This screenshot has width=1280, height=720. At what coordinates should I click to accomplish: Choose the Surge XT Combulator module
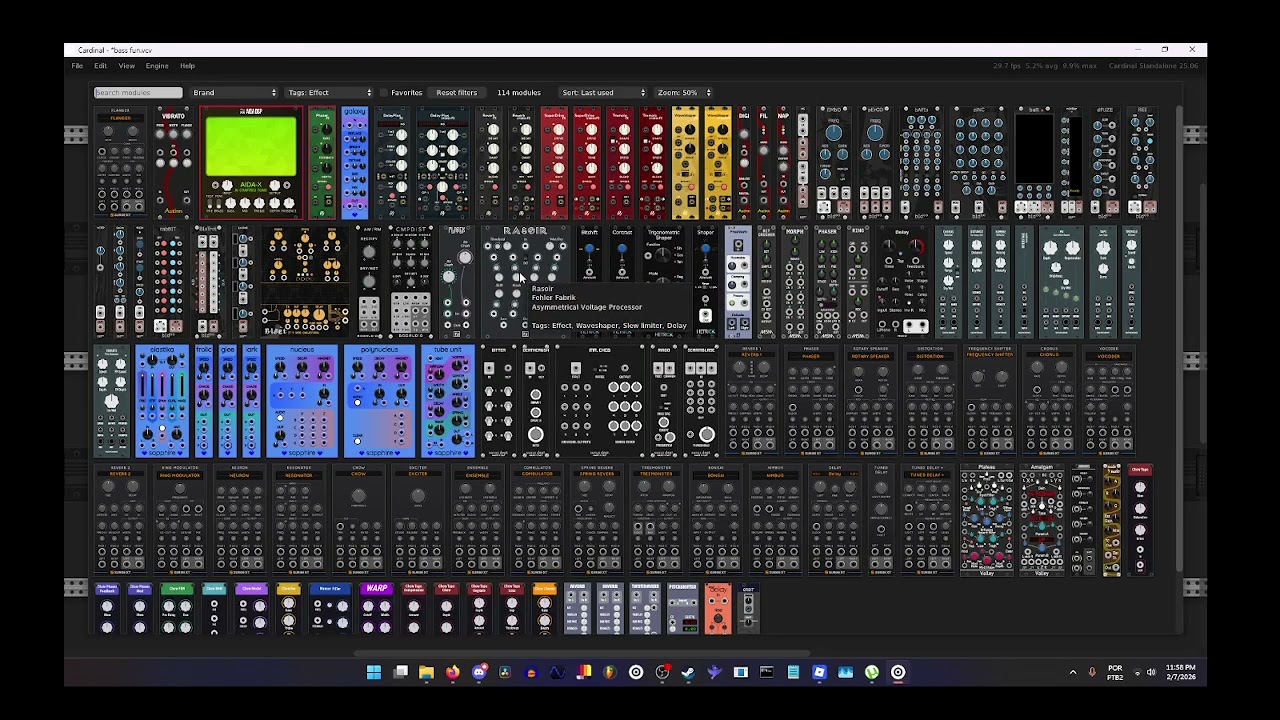tap(537, 520)
